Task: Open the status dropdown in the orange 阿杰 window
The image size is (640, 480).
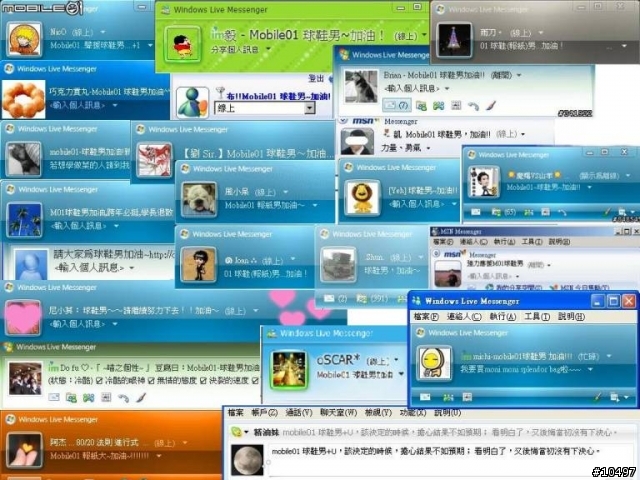Action: pos(185,442)
